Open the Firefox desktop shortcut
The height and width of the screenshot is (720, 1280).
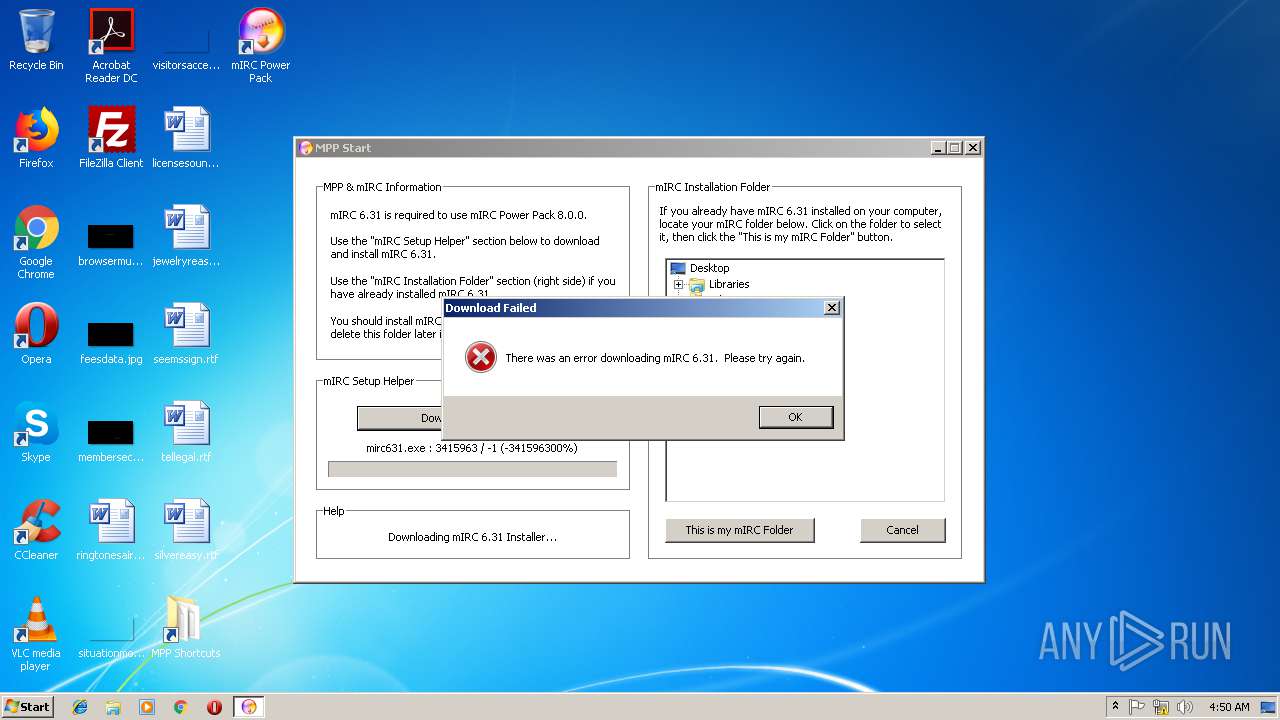pyautogui.click(x=36, y=138)
